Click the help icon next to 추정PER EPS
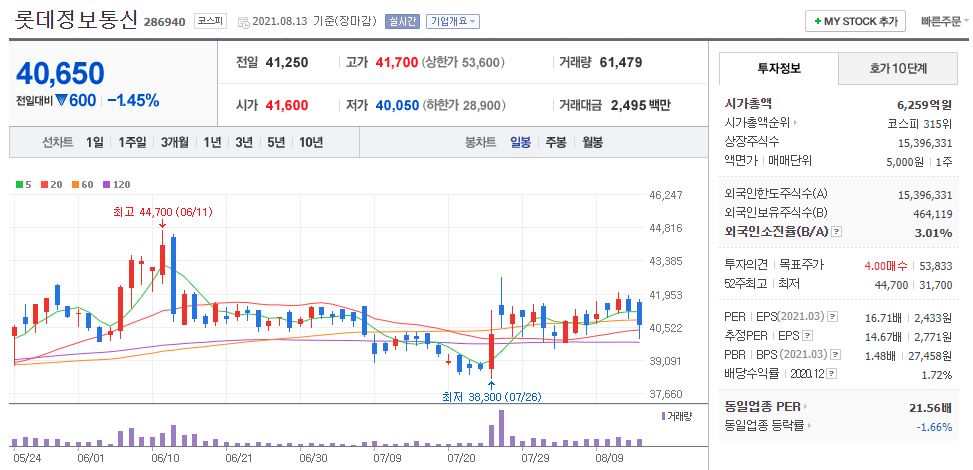The height and width of the screenshot is (470, 973). (x=807, y=336)
